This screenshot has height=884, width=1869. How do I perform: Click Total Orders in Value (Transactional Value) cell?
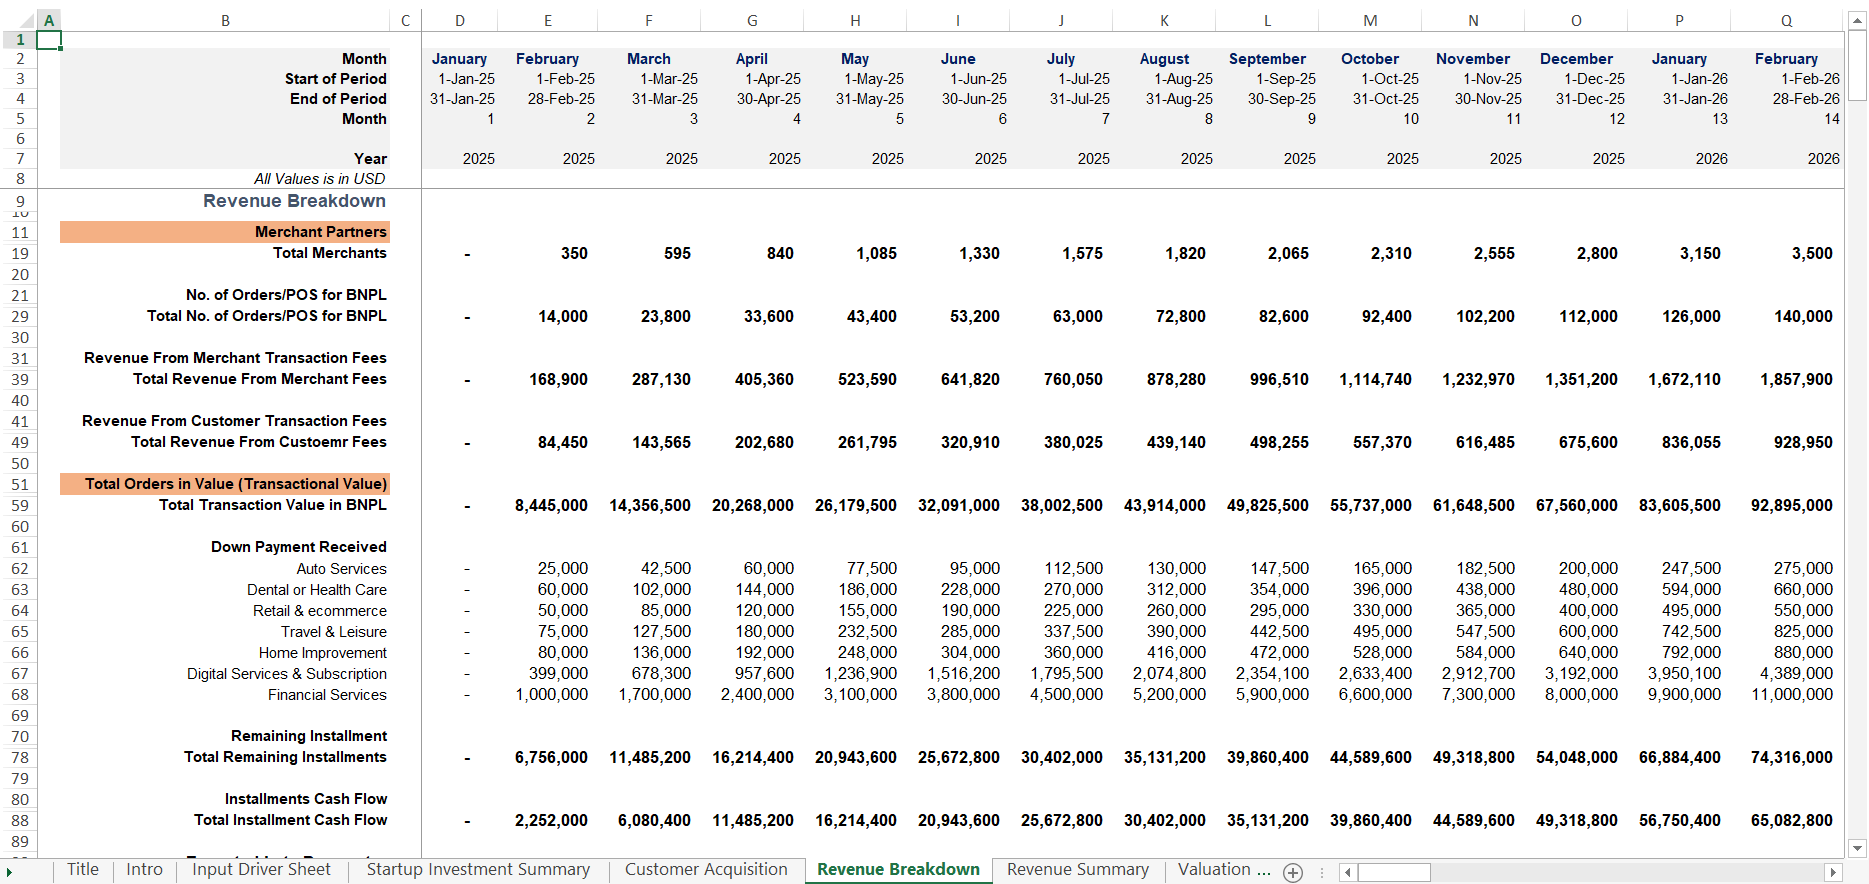[x=225, y=484]
